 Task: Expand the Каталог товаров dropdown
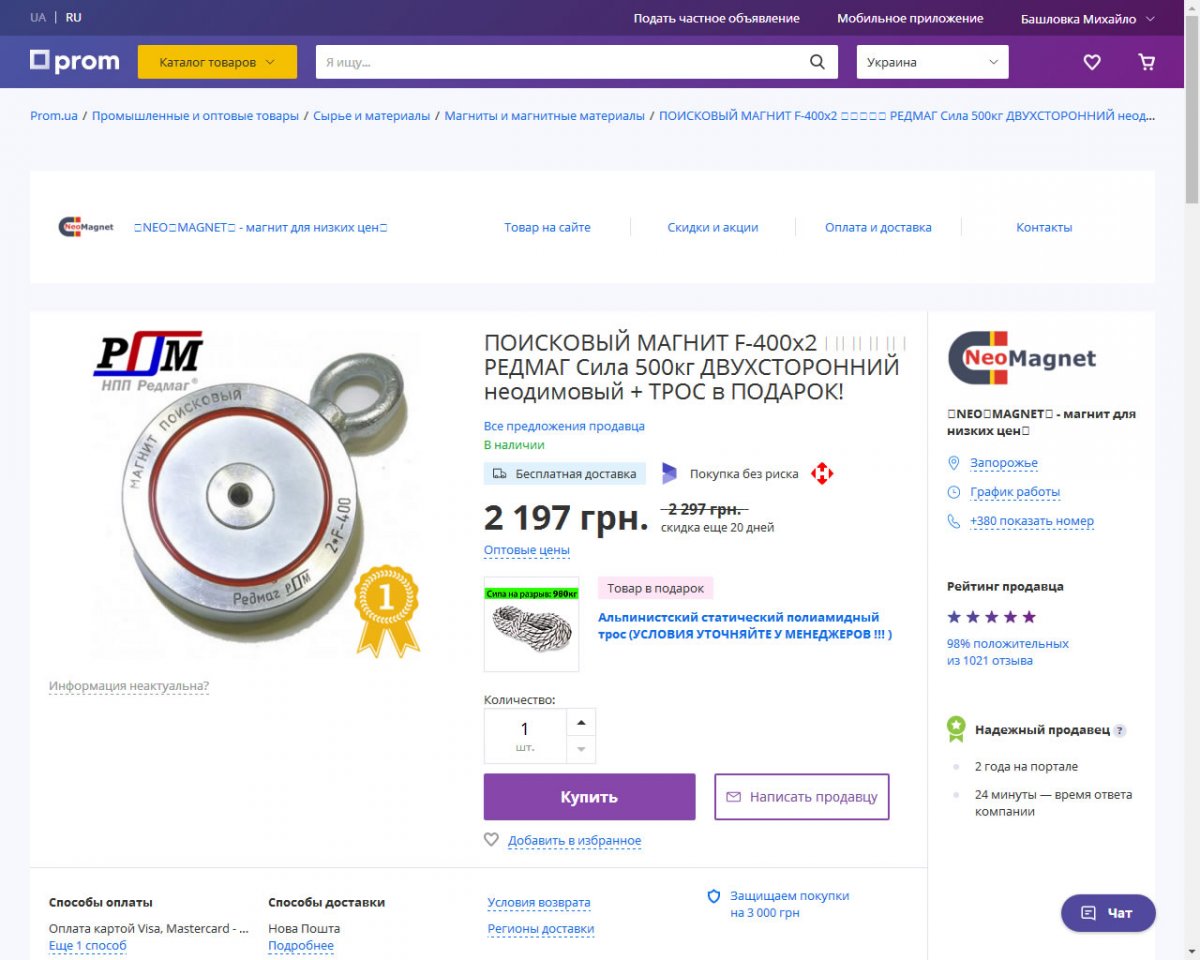pyautogui.click(x=217, y=62)
